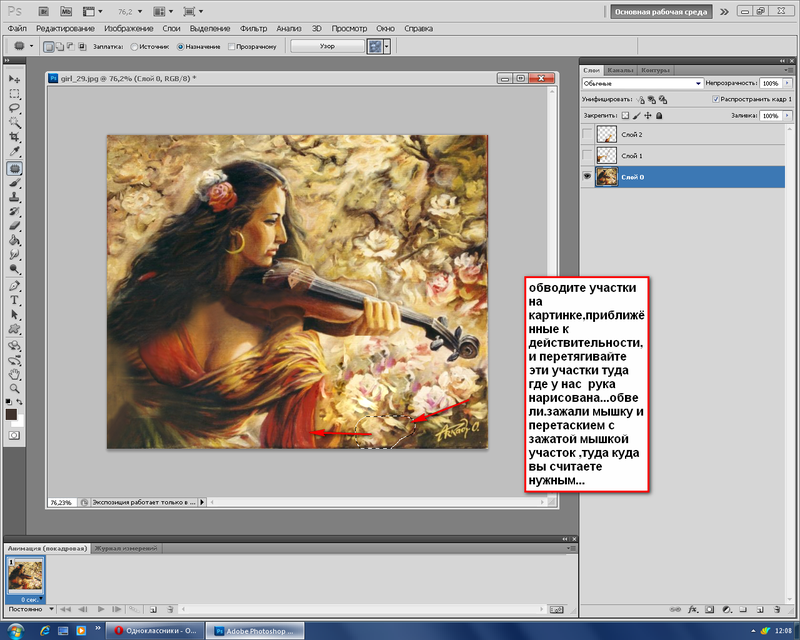Screen dimensions: 800x640
Task: Show the 'Слой 2' layer visibility
Action: pyautogui.click(x=587, y=135)
